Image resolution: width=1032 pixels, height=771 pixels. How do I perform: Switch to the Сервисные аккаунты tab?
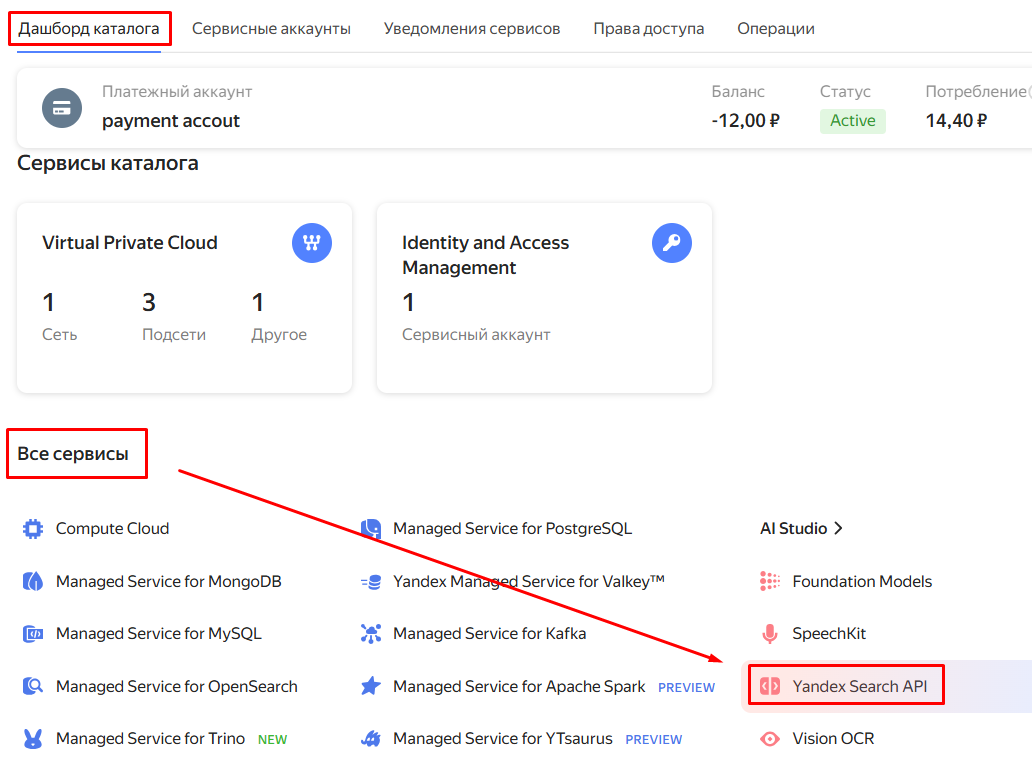[271, 29]
